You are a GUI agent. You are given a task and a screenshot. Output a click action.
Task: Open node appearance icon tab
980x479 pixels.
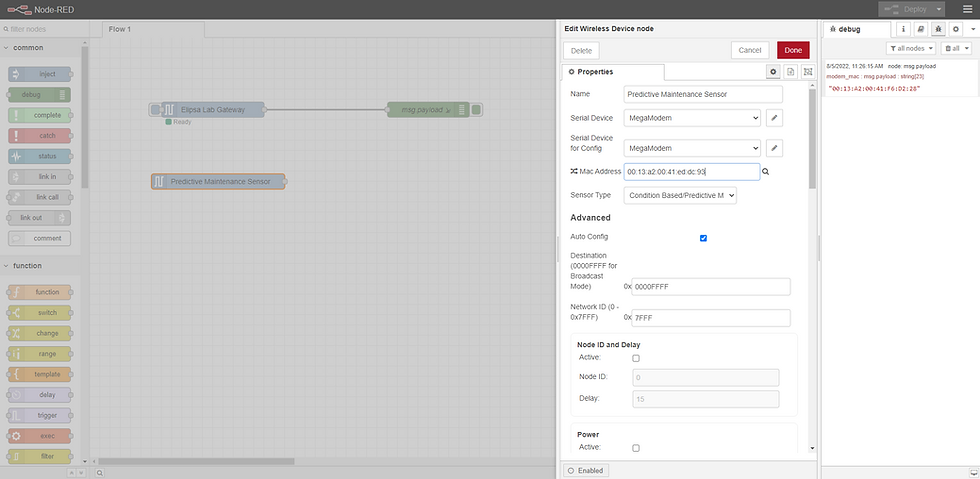click(x=808, y=72)
